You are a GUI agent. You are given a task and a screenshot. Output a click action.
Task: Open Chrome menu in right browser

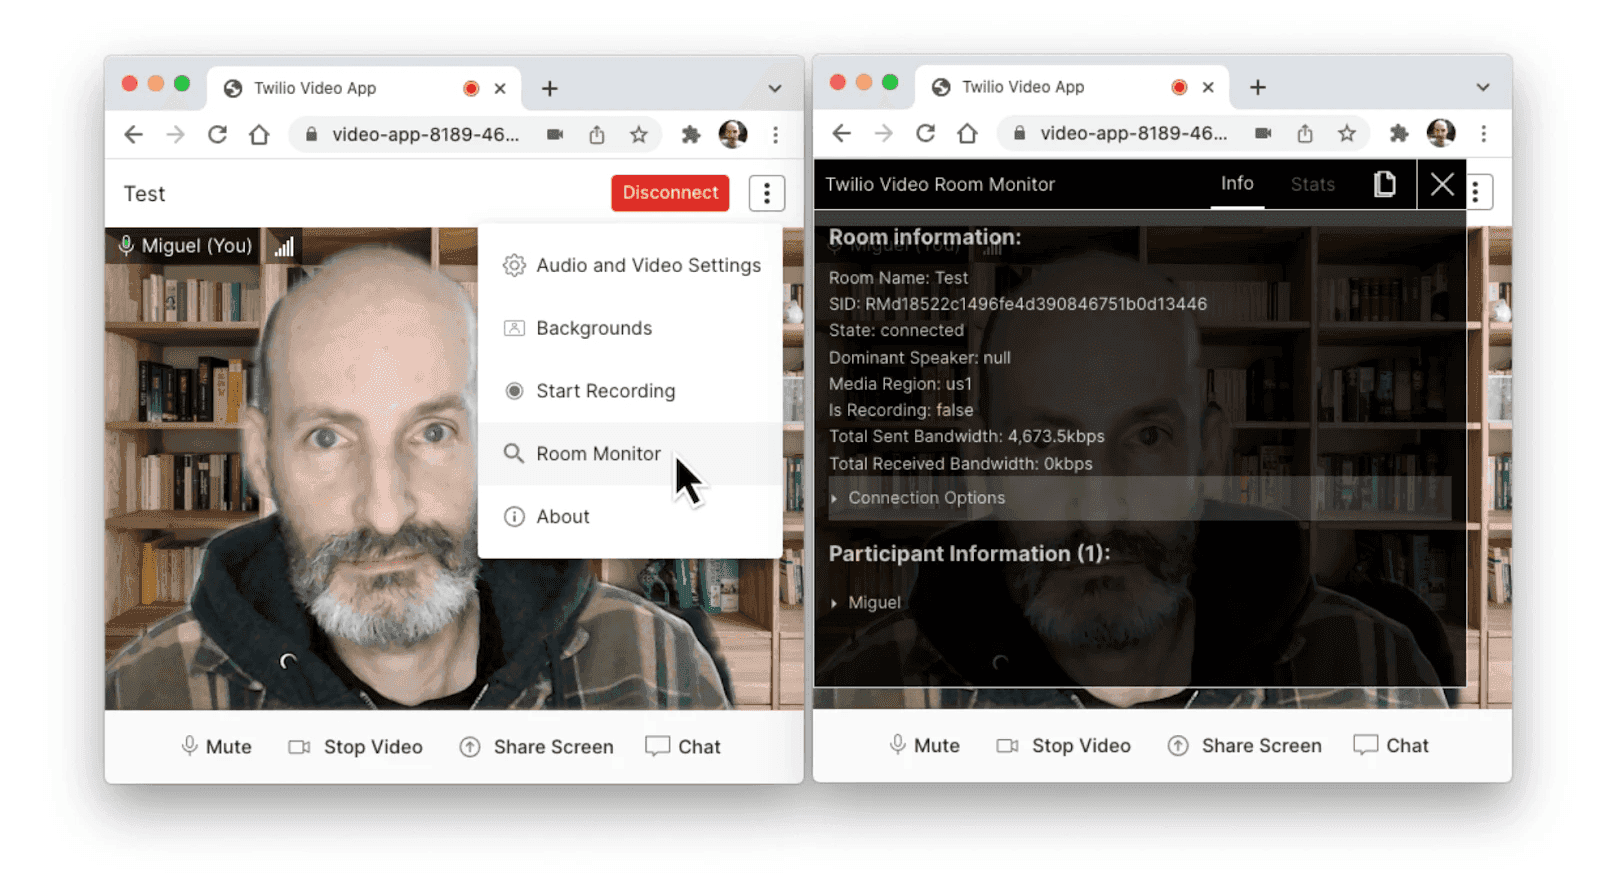pyautogui.click(x=1483, y=133)
